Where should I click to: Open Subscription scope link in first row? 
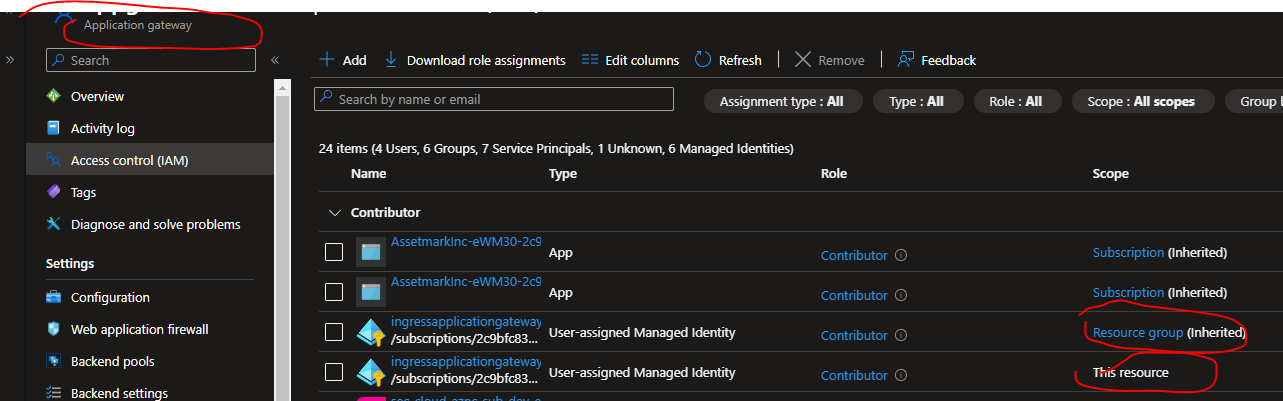pyautogui.click(x=1128, y=252)
